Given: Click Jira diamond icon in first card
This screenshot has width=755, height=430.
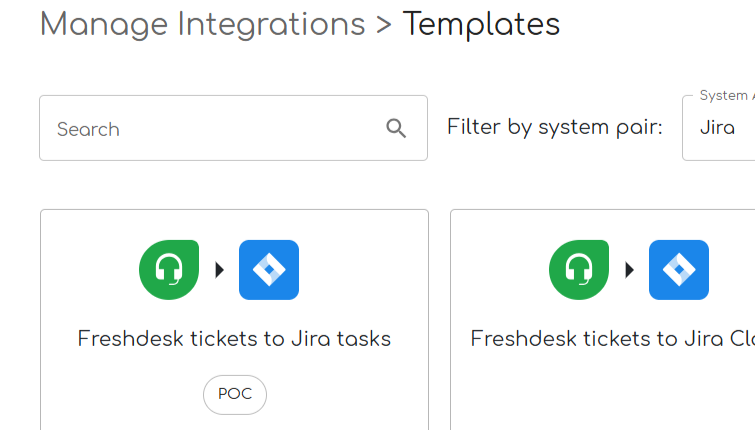Looking at the screenshot, I should pos(269,270).
